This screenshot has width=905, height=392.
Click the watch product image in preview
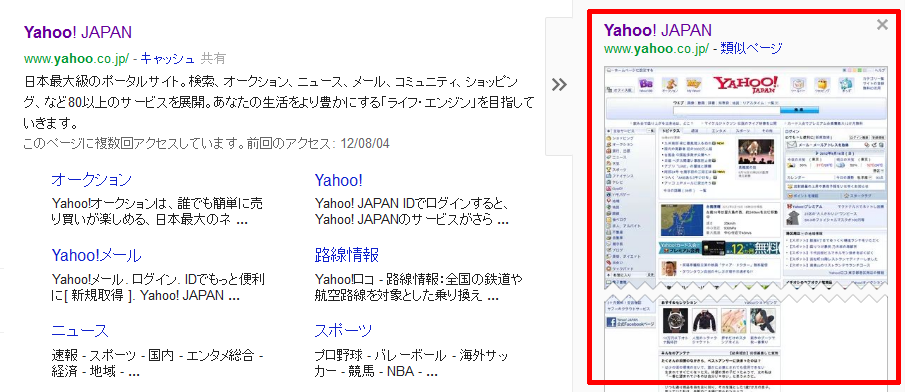tap(673, 319)
